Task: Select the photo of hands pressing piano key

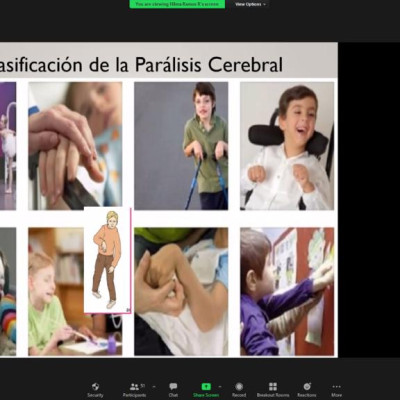Action: coord(75,146)
